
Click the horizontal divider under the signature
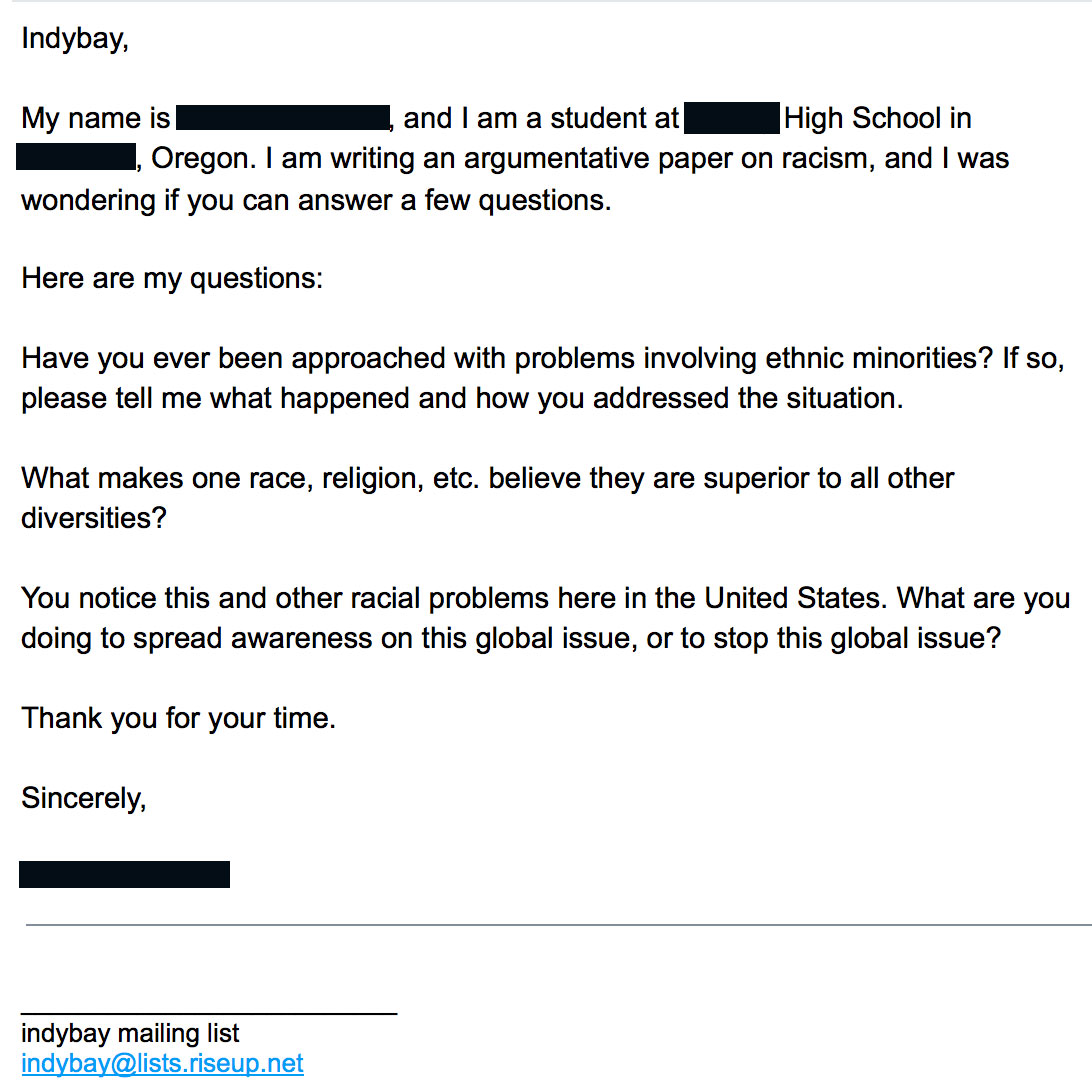(x=559, y=925)
